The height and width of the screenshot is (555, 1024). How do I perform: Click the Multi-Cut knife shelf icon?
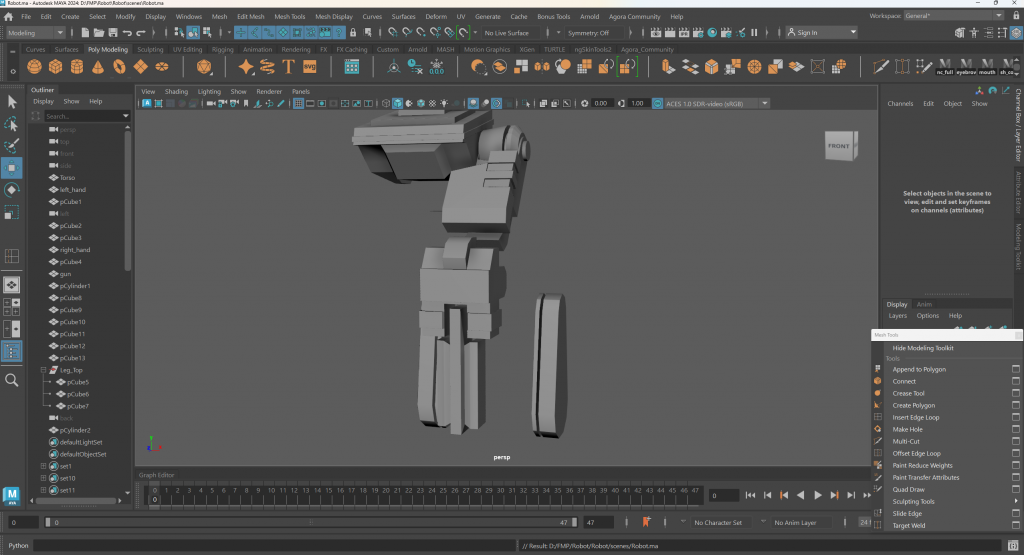pos(880,67)
